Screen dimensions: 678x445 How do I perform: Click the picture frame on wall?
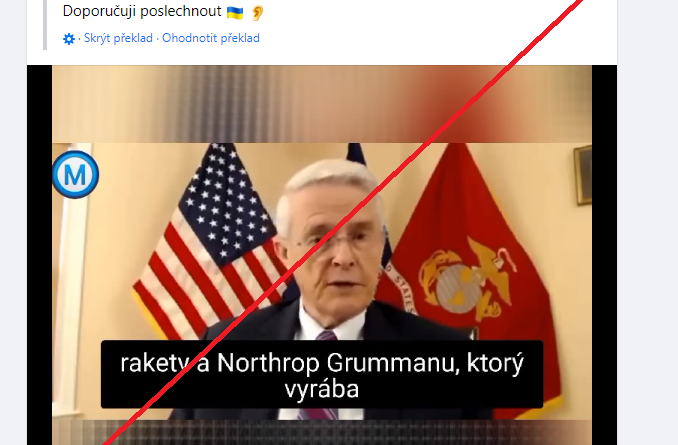583,175
